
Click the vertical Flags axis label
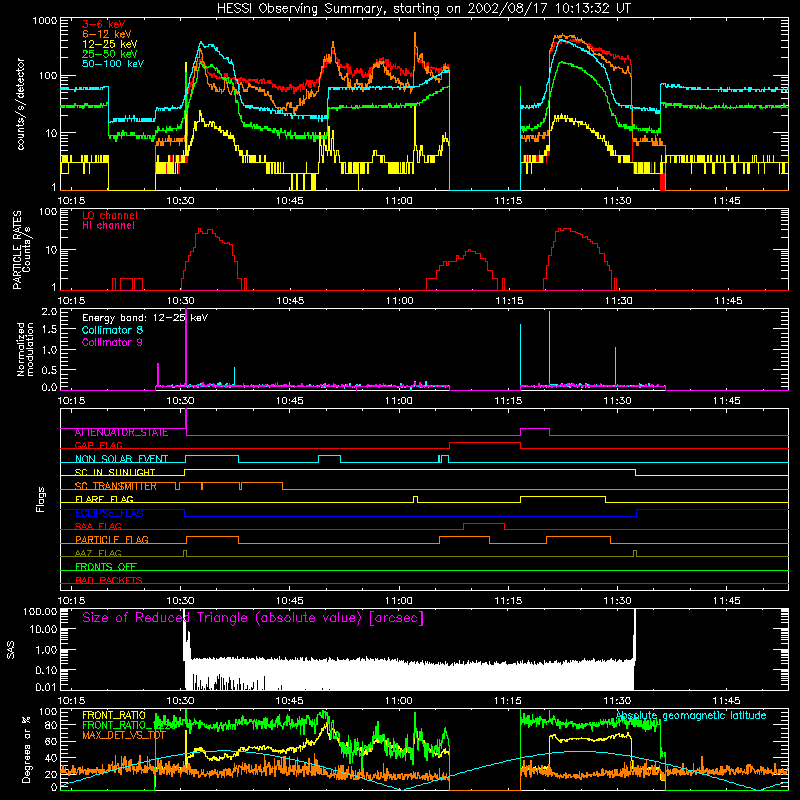click(x=40, y=499)
